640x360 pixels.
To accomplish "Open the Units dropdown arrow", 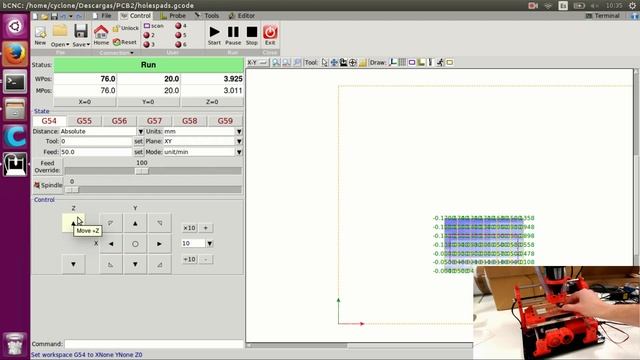I will [x=239, y=131].
